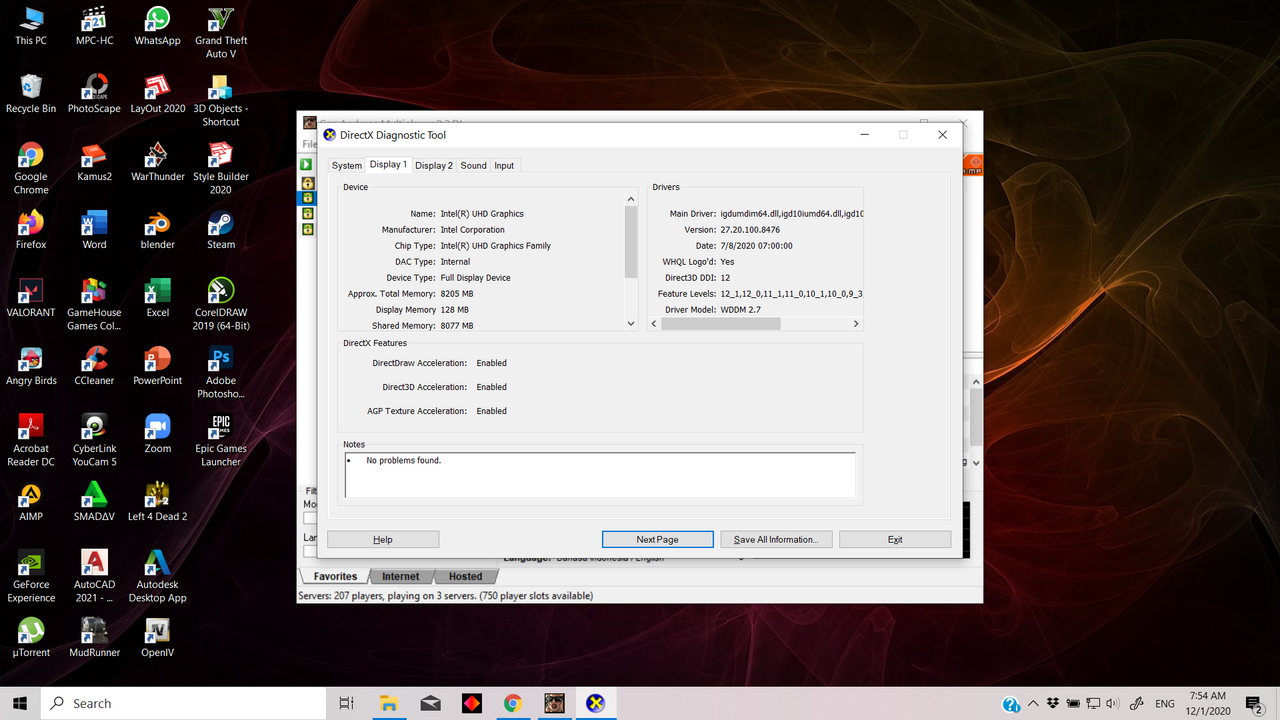Click Save All Information button

[776, 539]
